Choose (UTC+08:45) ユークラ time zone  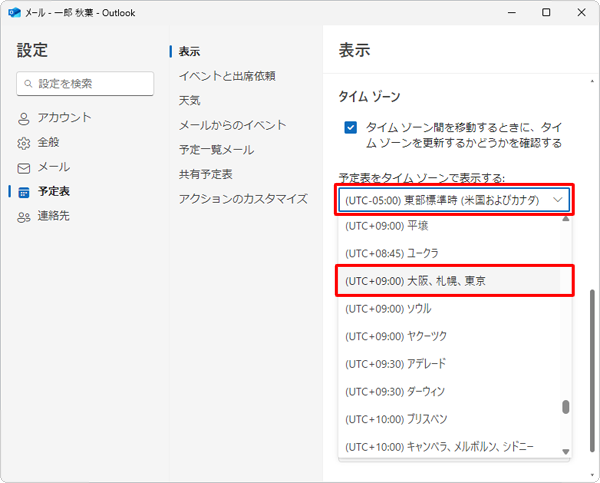[449, 253]
